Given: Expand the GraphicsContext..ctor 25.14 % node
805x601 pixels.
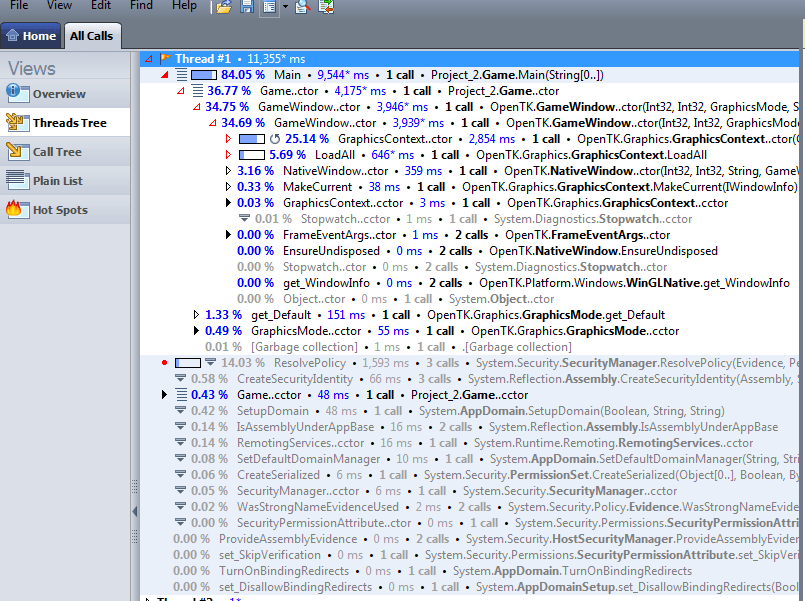Looking at the screenshot, I should pyautogui.click(x=229, y=139).
